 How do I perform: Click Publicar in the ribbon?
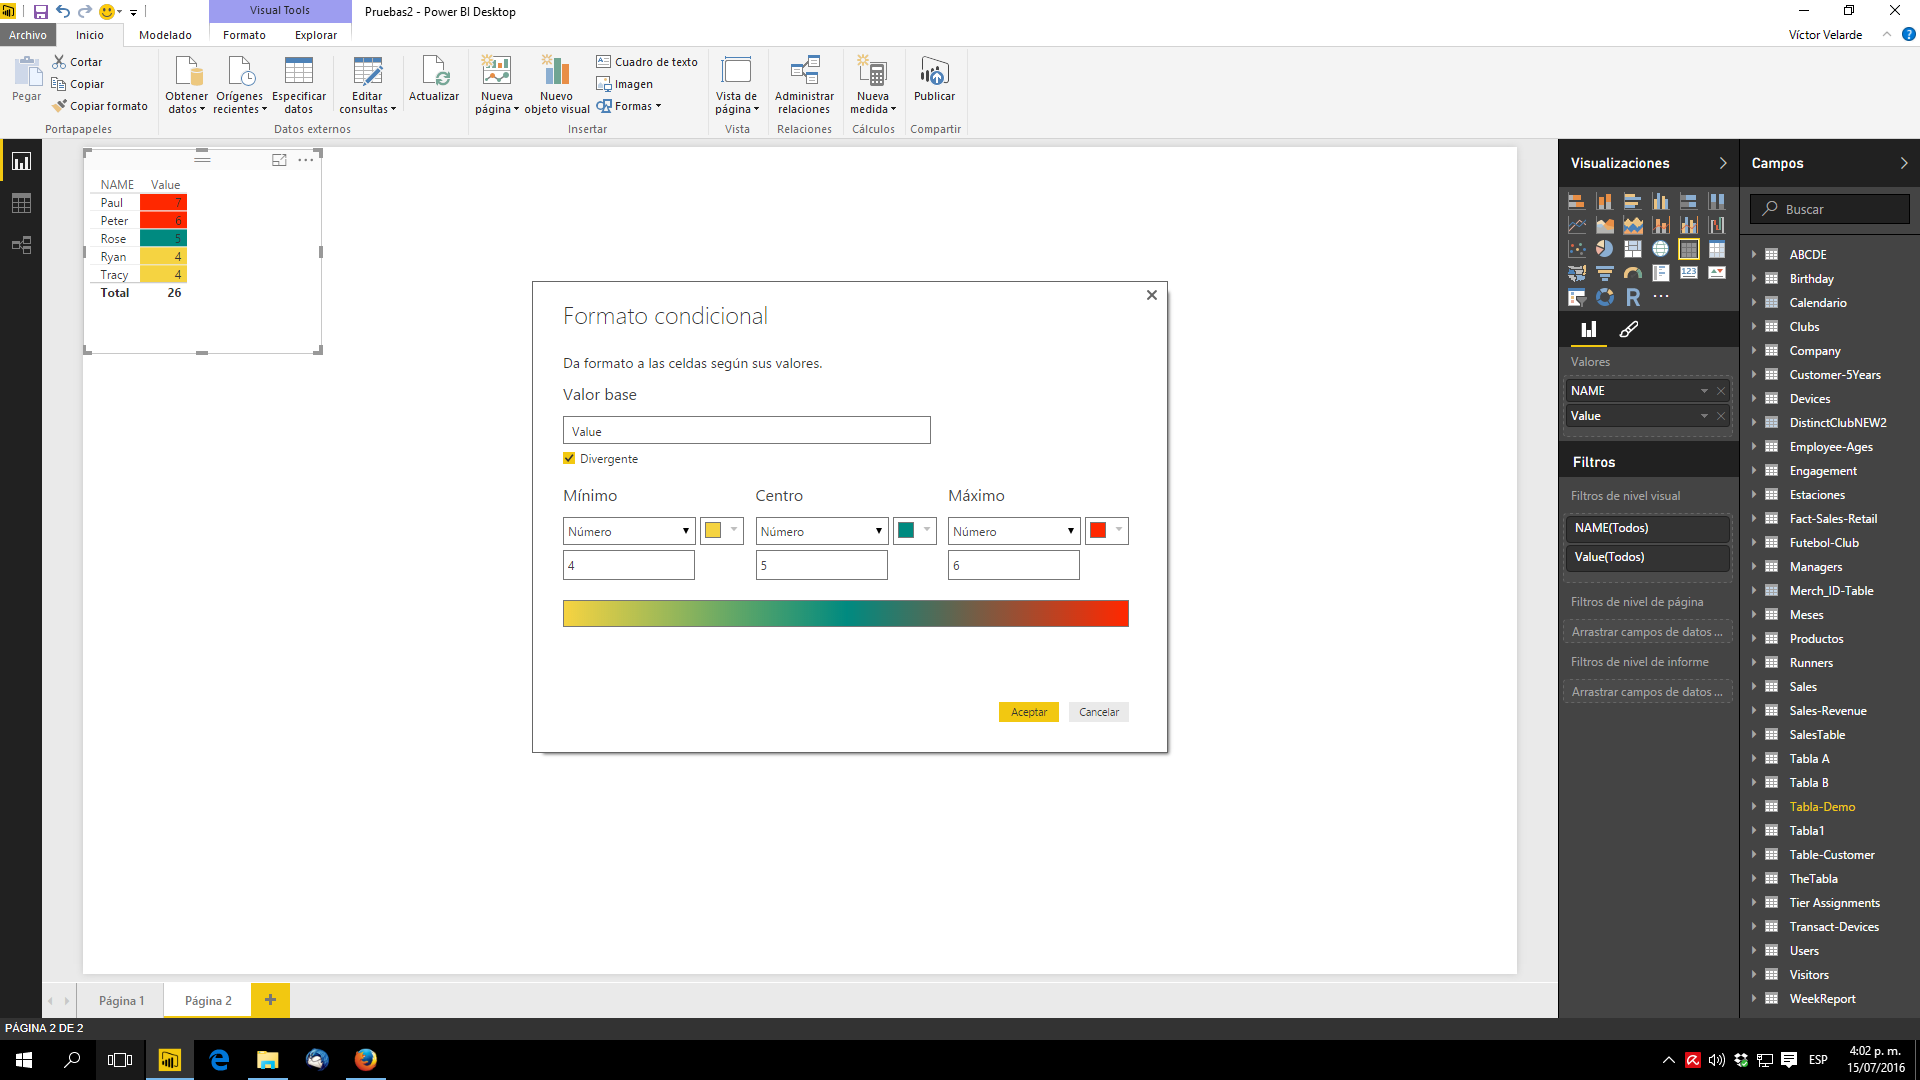(x=934, y=79)
